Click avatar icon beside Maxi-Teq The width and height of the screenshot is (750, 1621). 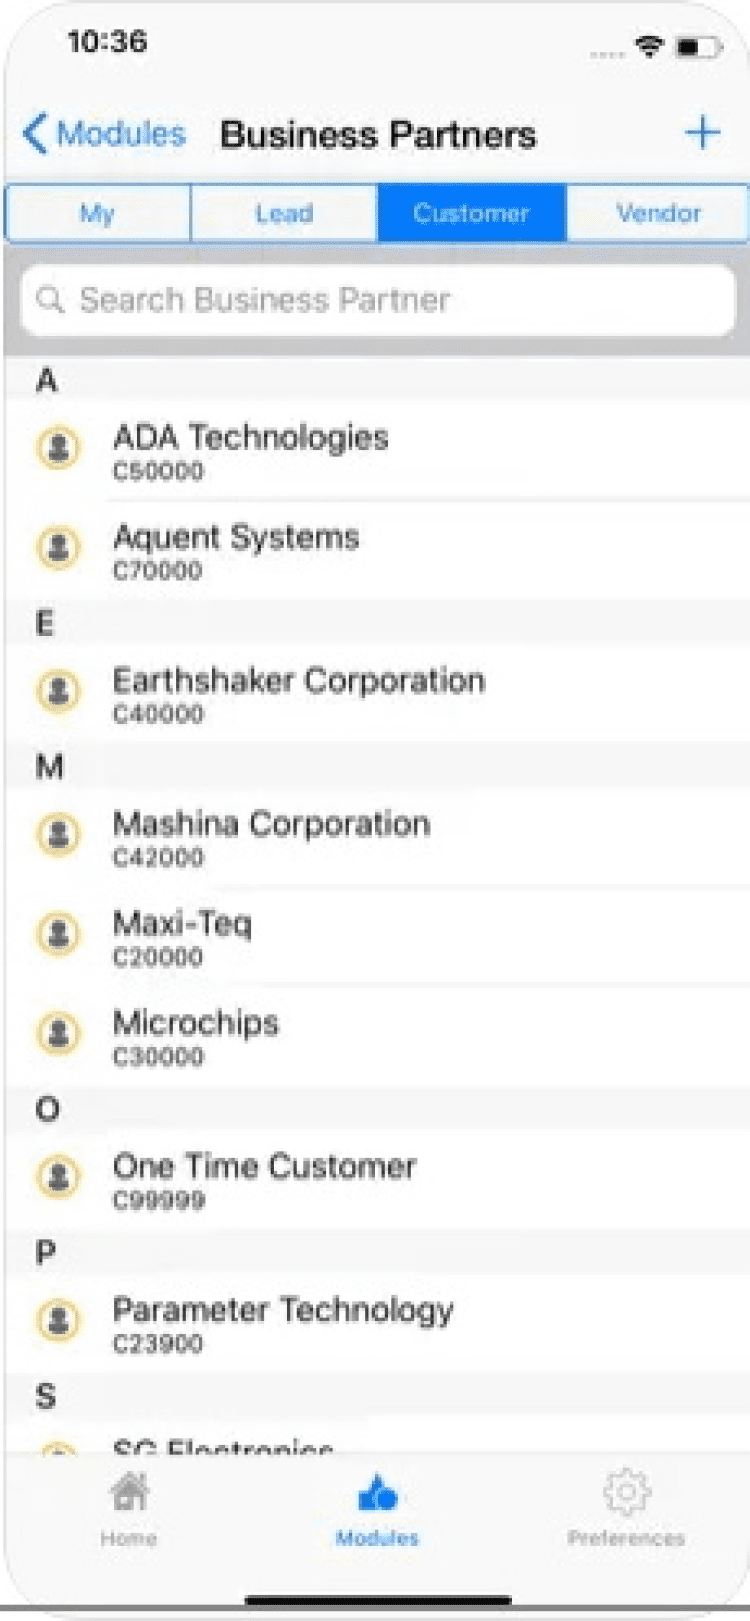pyautogui.click(x=58, y=934)
